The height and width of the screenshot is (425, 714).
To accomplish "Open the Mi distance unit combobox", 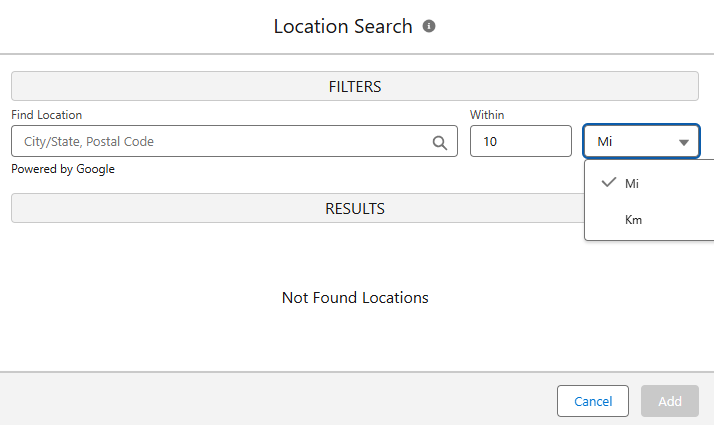I will [640, 142].
